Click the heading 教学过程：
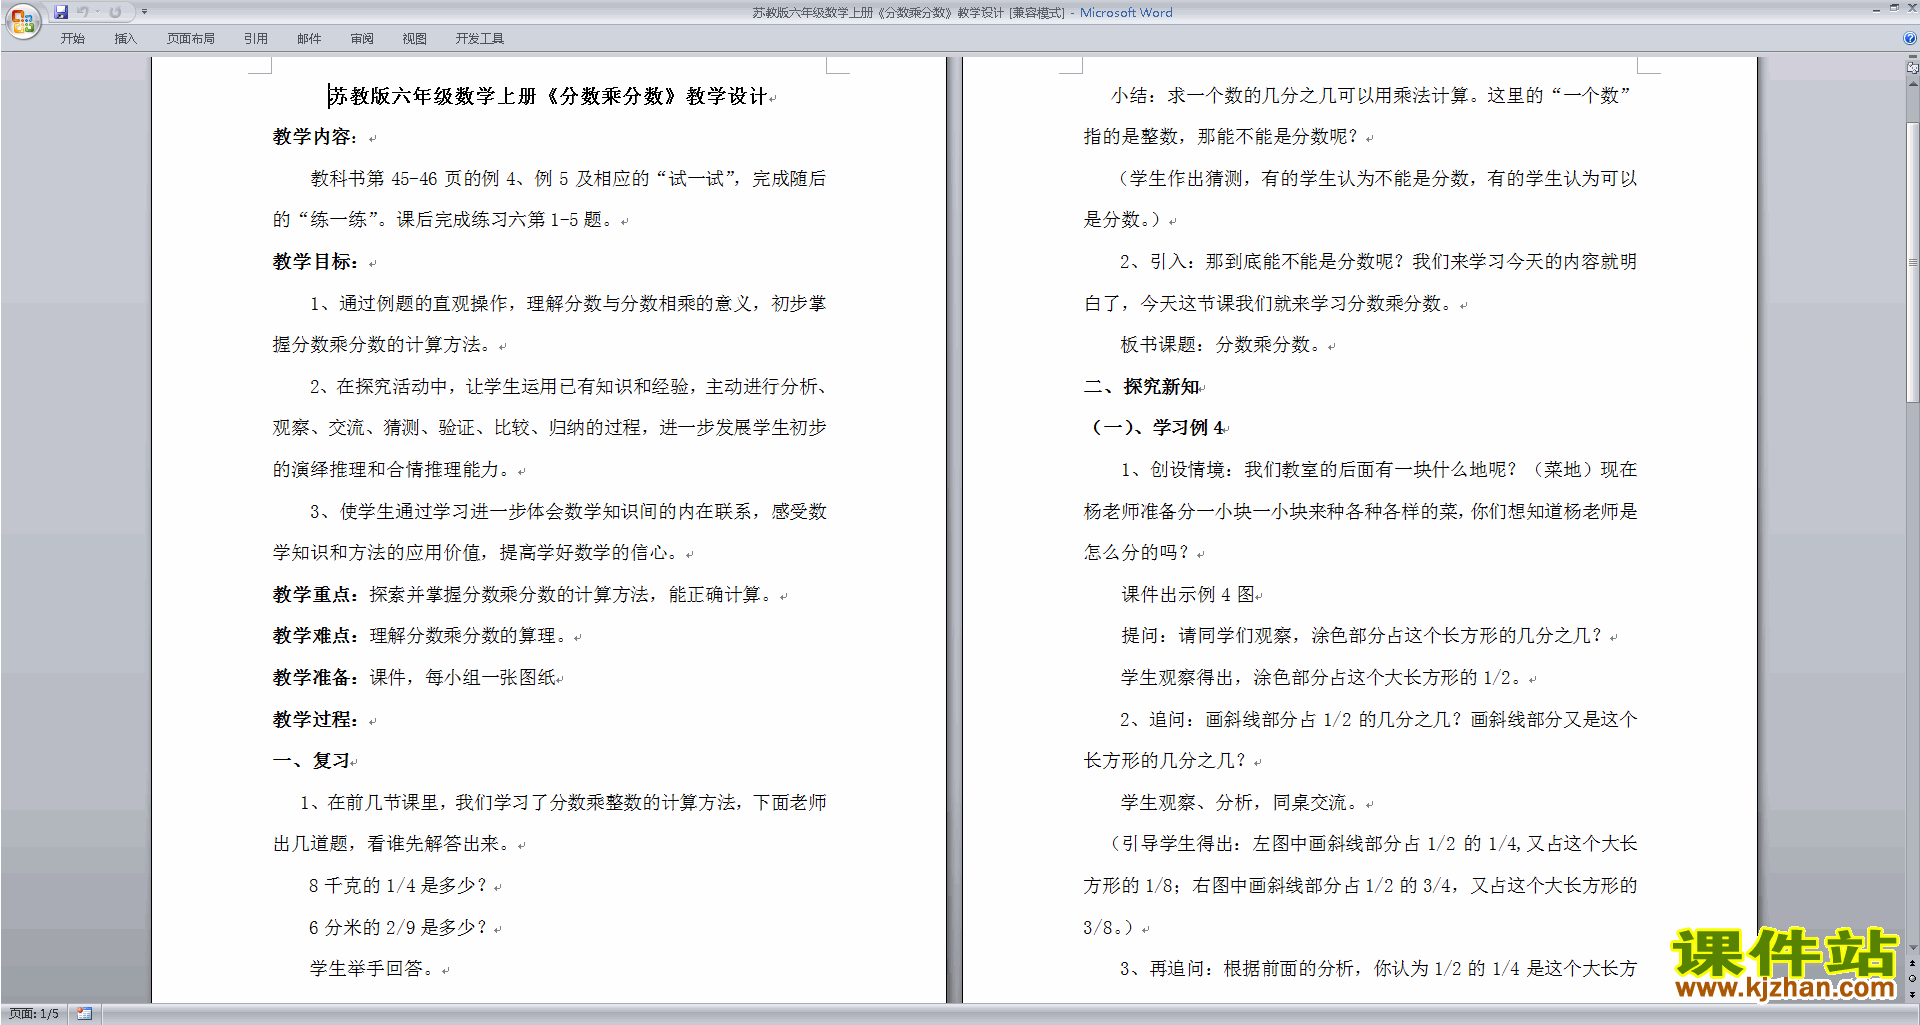The width and height of the screenshot is (1920, 1025). [315, 720]
